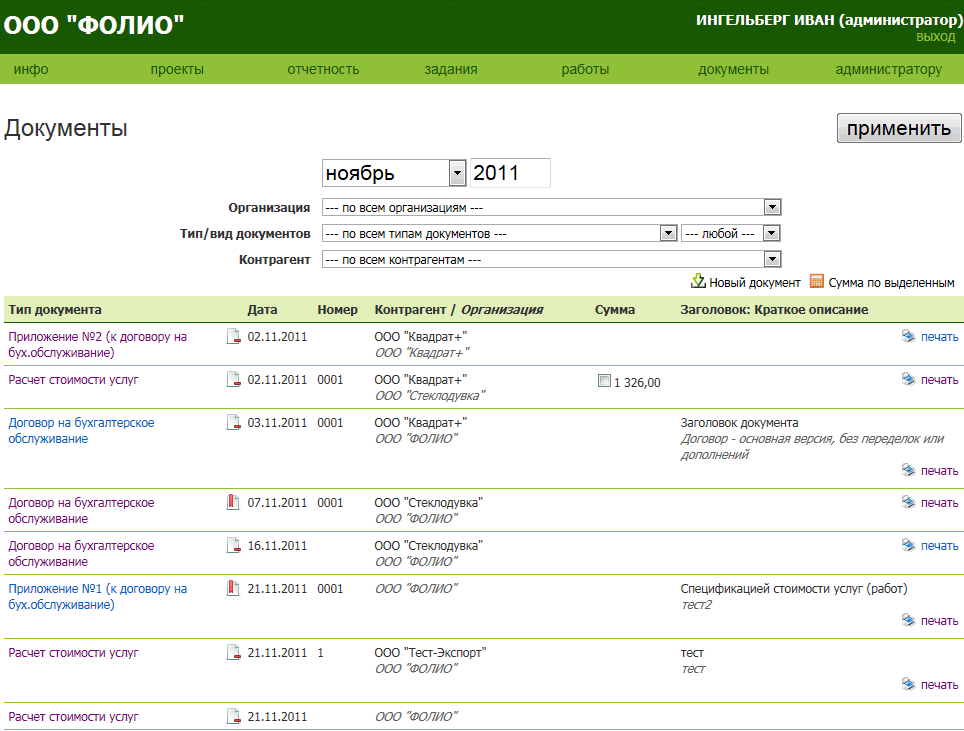Open the Приложение №1 document link

point(98,596)
